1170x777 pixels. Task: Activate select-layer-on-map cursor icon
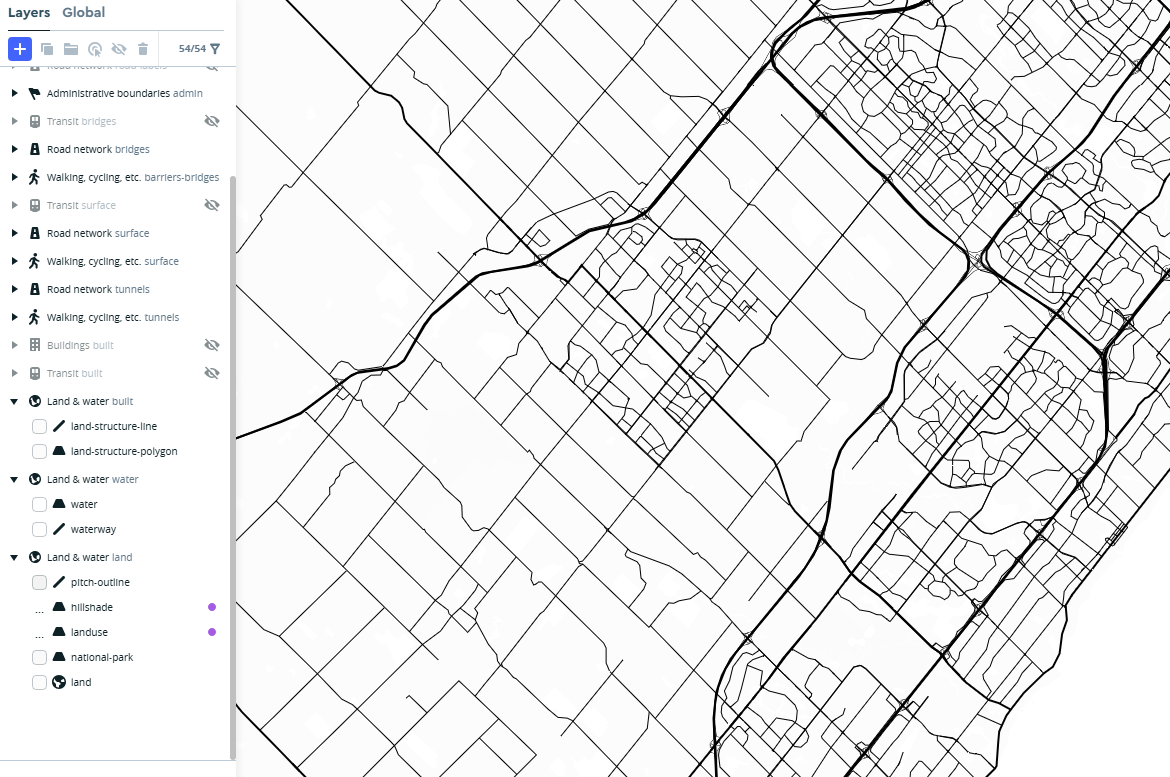tap(95, 48)
